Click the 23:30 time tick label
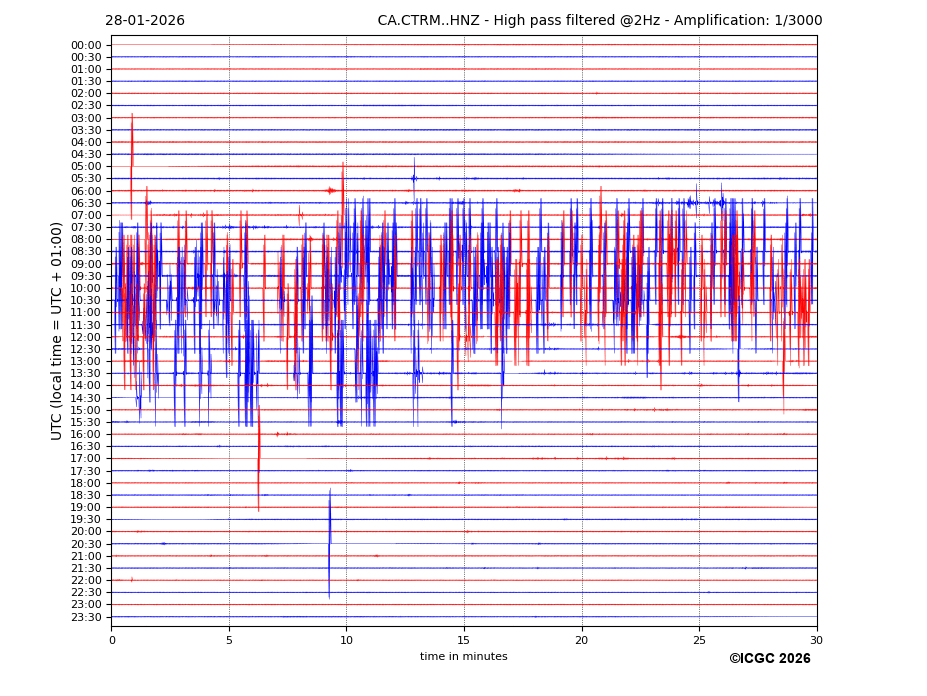This screenshot has height=696, width=927. pos(86,617)
